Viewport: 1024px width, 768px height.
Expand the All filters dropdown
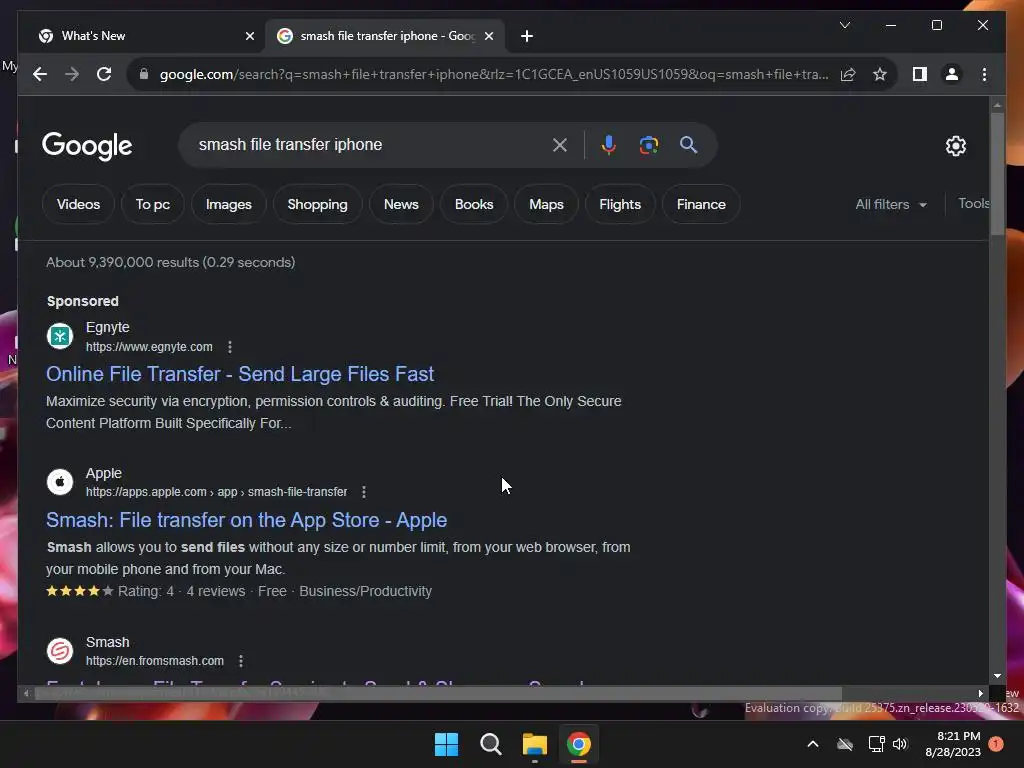tap(891, 204)
